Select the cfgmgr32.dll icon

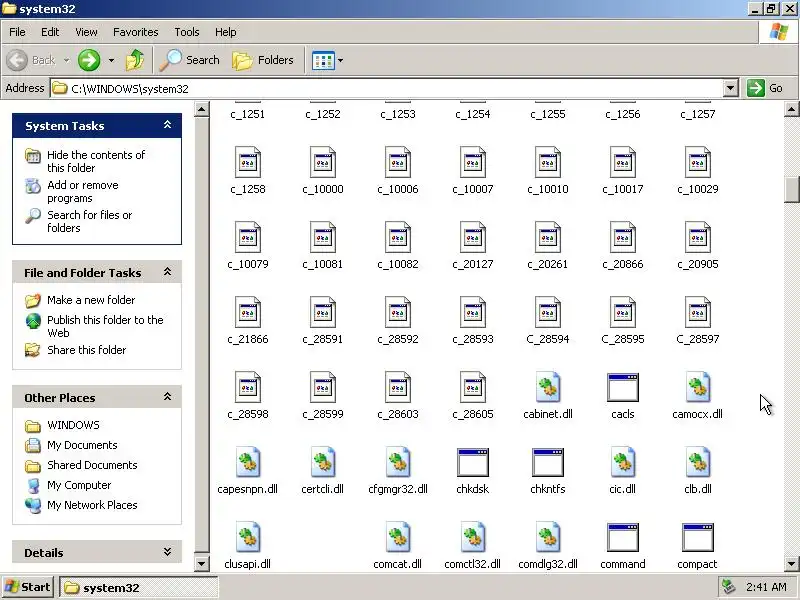click(x=397, y=462)
